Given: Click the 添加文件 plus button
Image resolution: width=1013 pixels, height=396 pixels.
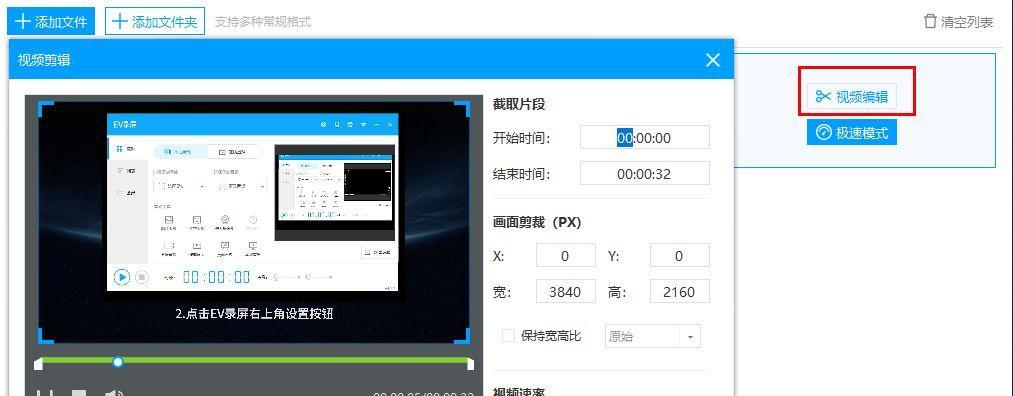Looking at the screenshot, I should (51, 21).
